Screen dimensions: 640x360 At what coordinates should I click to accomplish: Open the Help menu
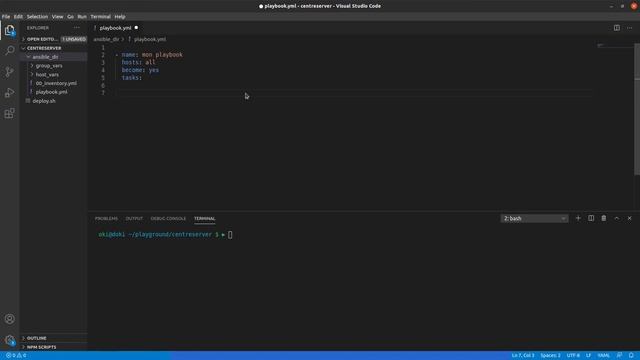click(x=120, y=17)
